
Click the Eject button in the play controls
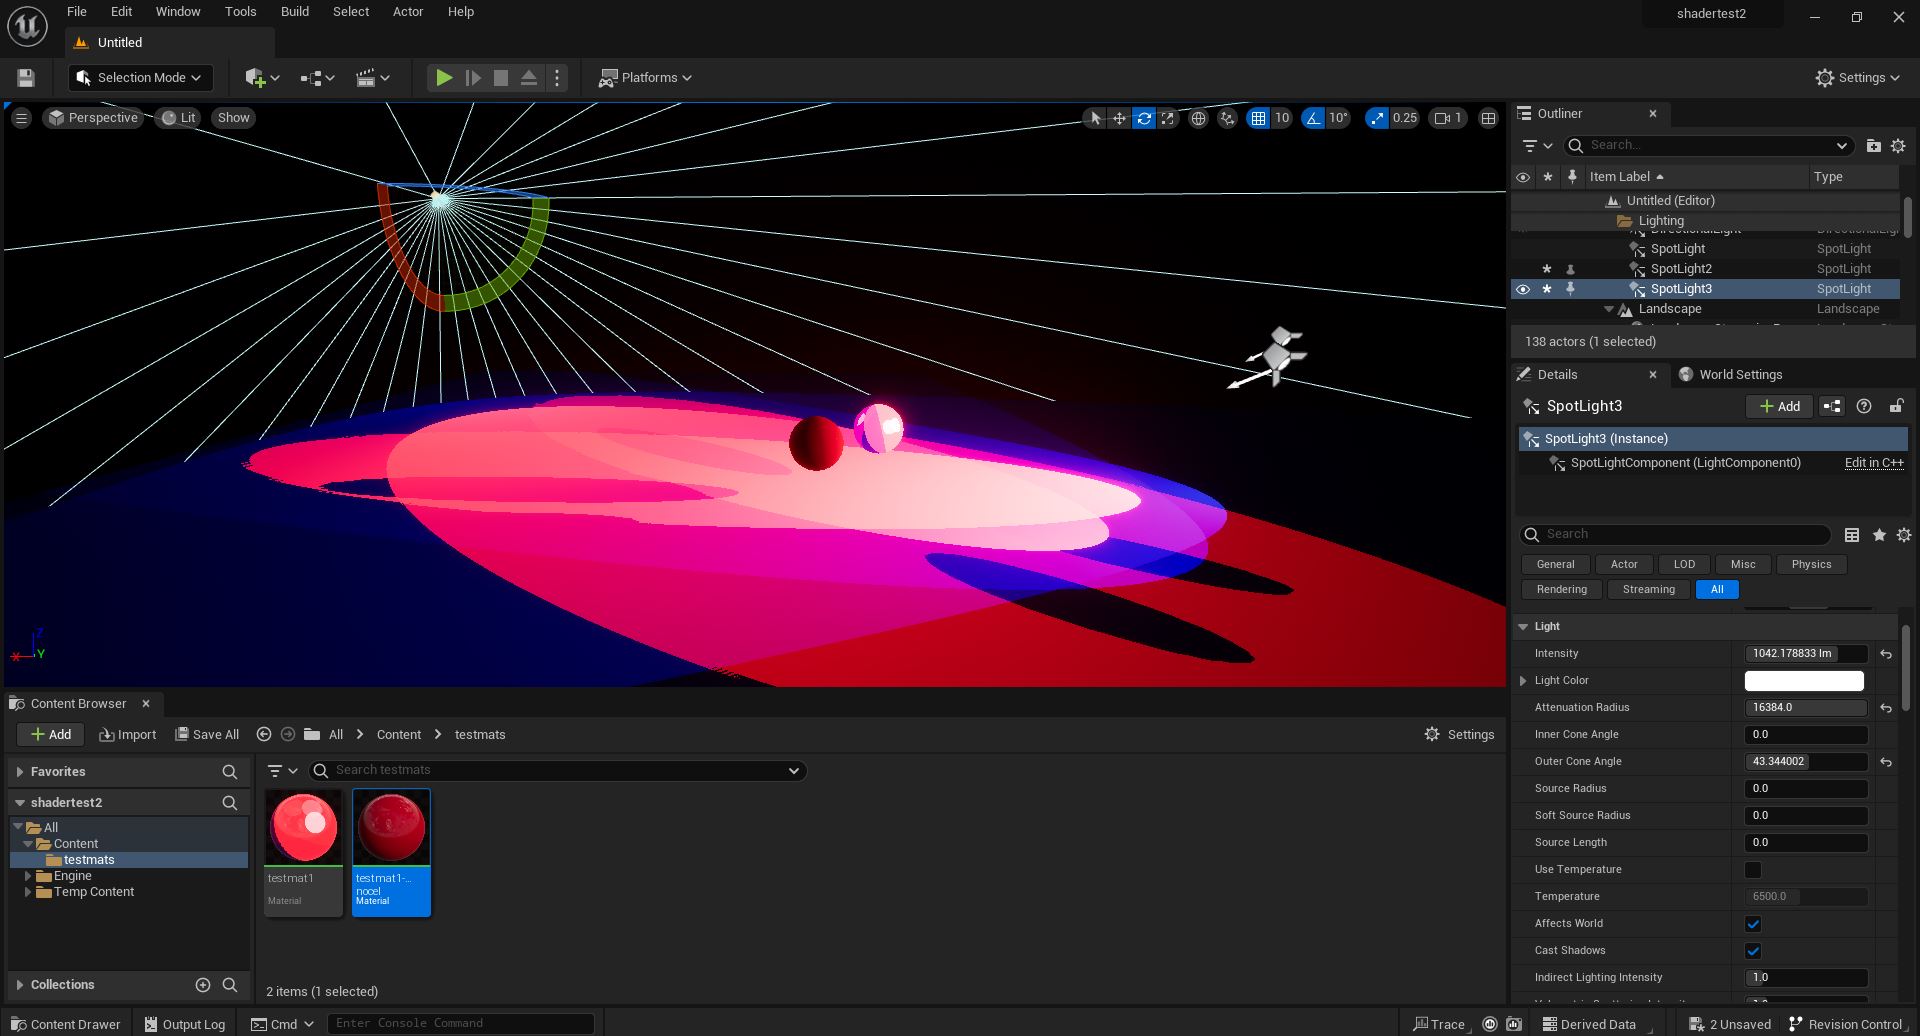pyautogui.click(x=529, y=77)
